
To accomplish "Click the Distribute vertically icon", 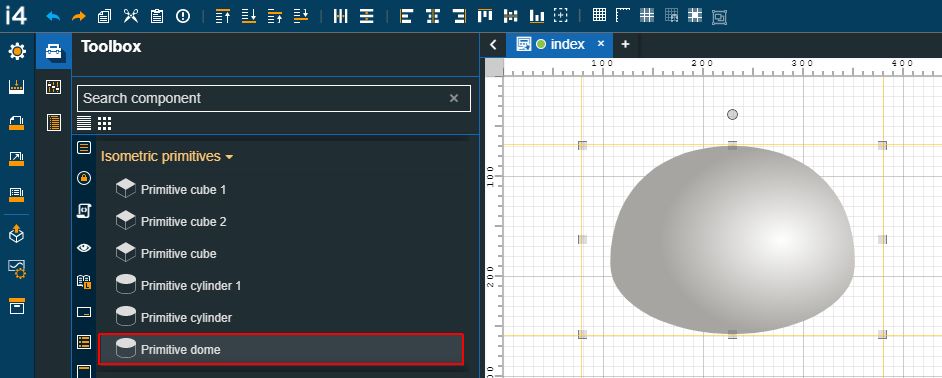I will tap(366, 16).
